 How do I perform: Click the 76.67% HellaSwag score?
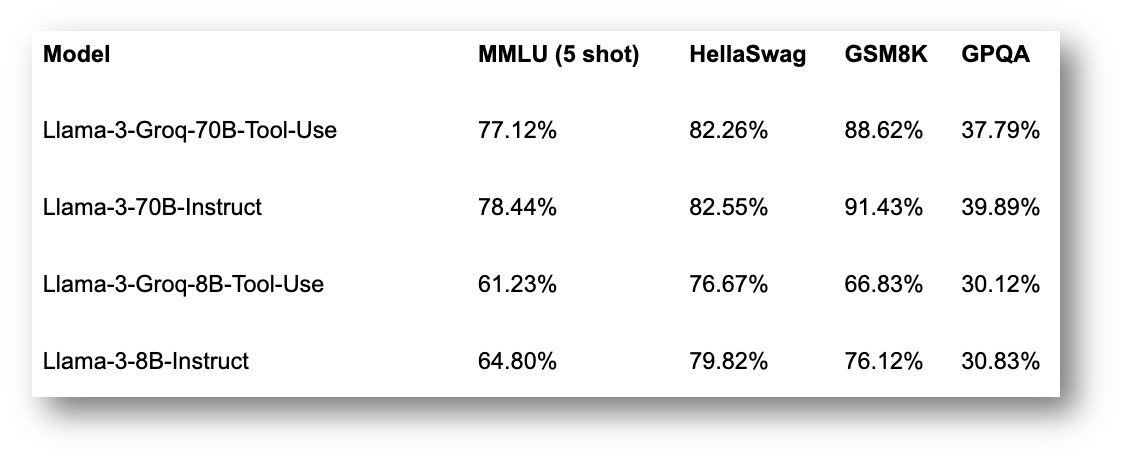(728, 284)
